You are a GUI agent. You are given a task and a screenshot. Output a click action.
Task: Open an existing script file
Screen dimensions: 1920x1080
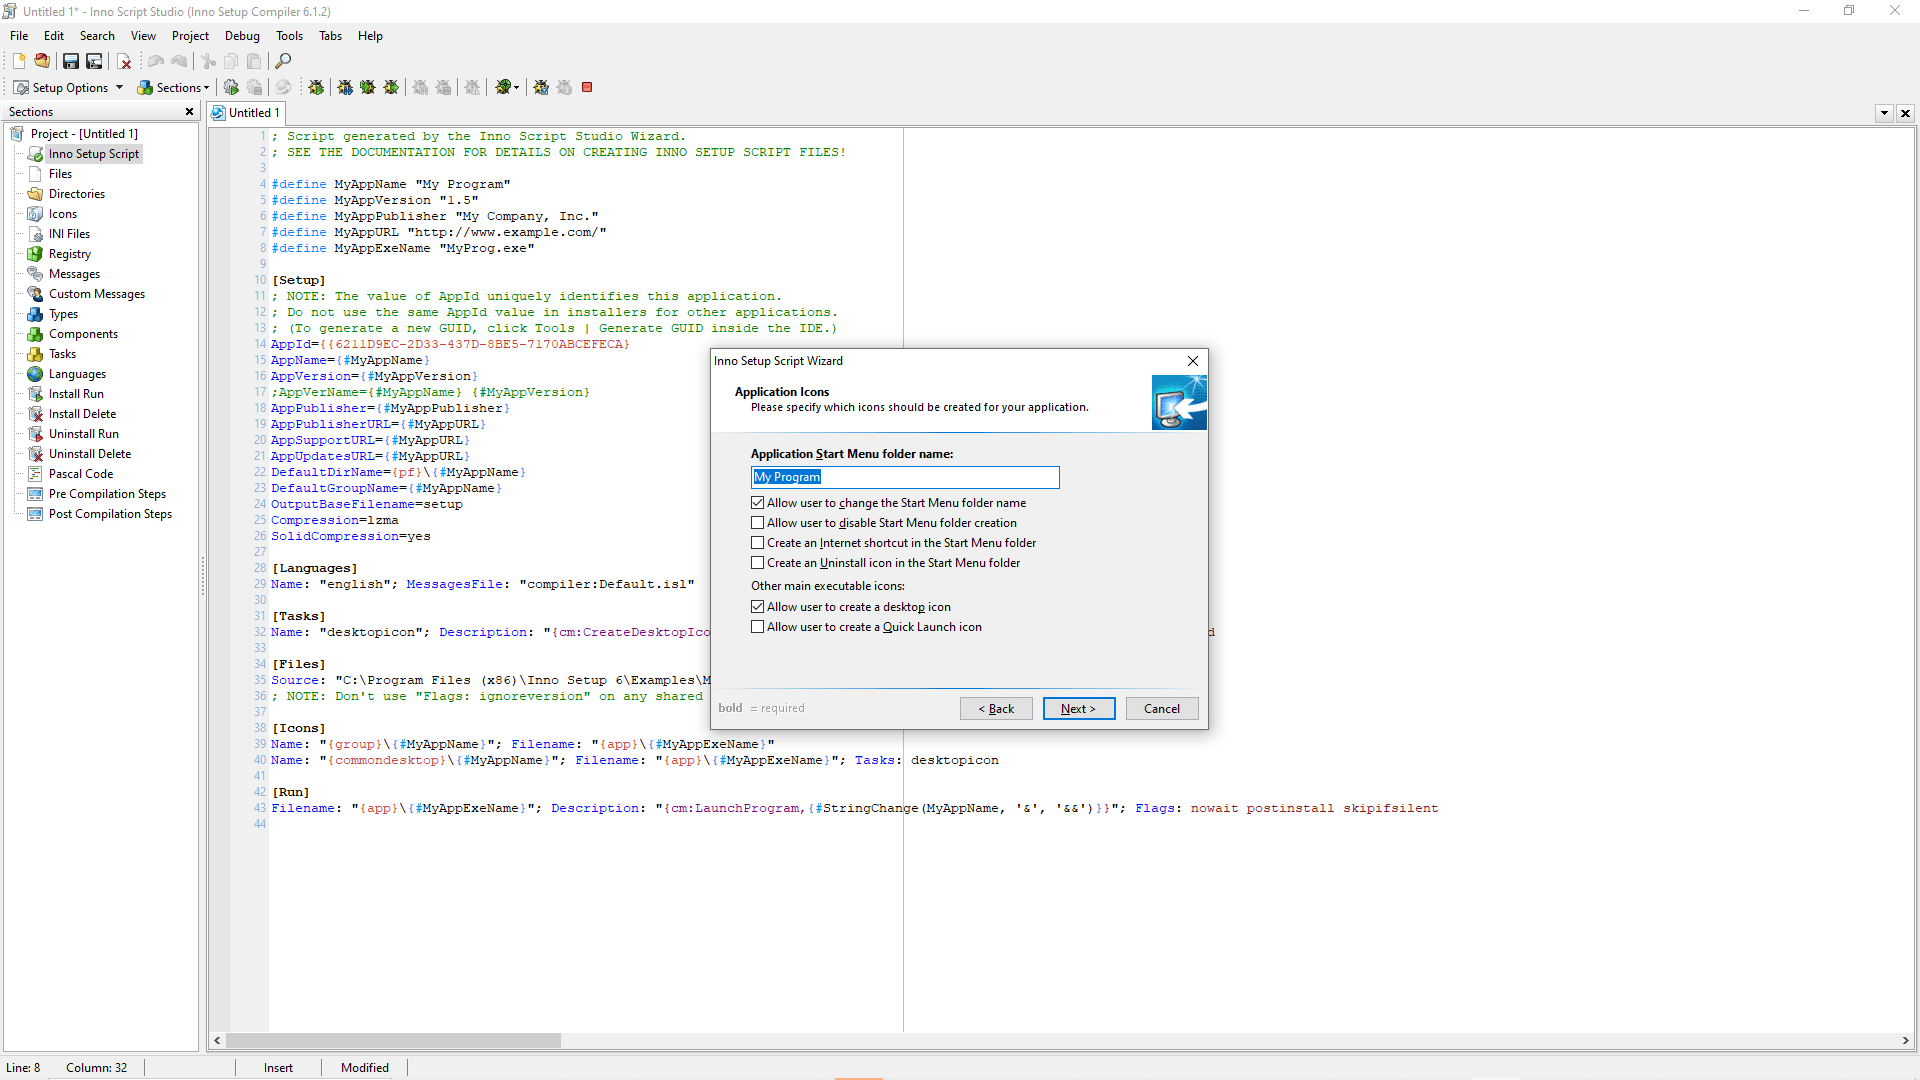coord(42,61)
